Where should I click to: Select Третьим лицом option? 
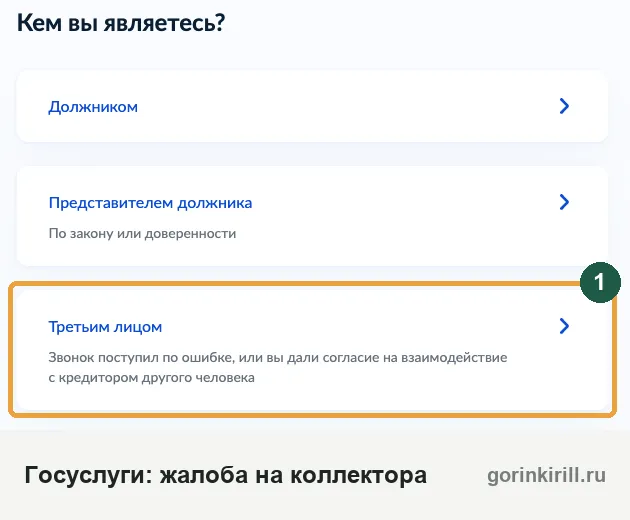click(312, 350)
